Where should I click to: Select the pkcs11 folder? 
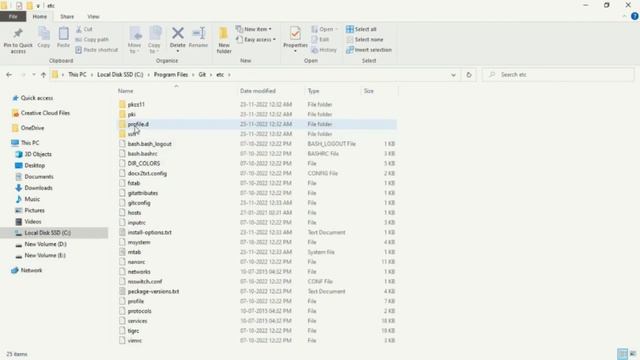point(136,104)
